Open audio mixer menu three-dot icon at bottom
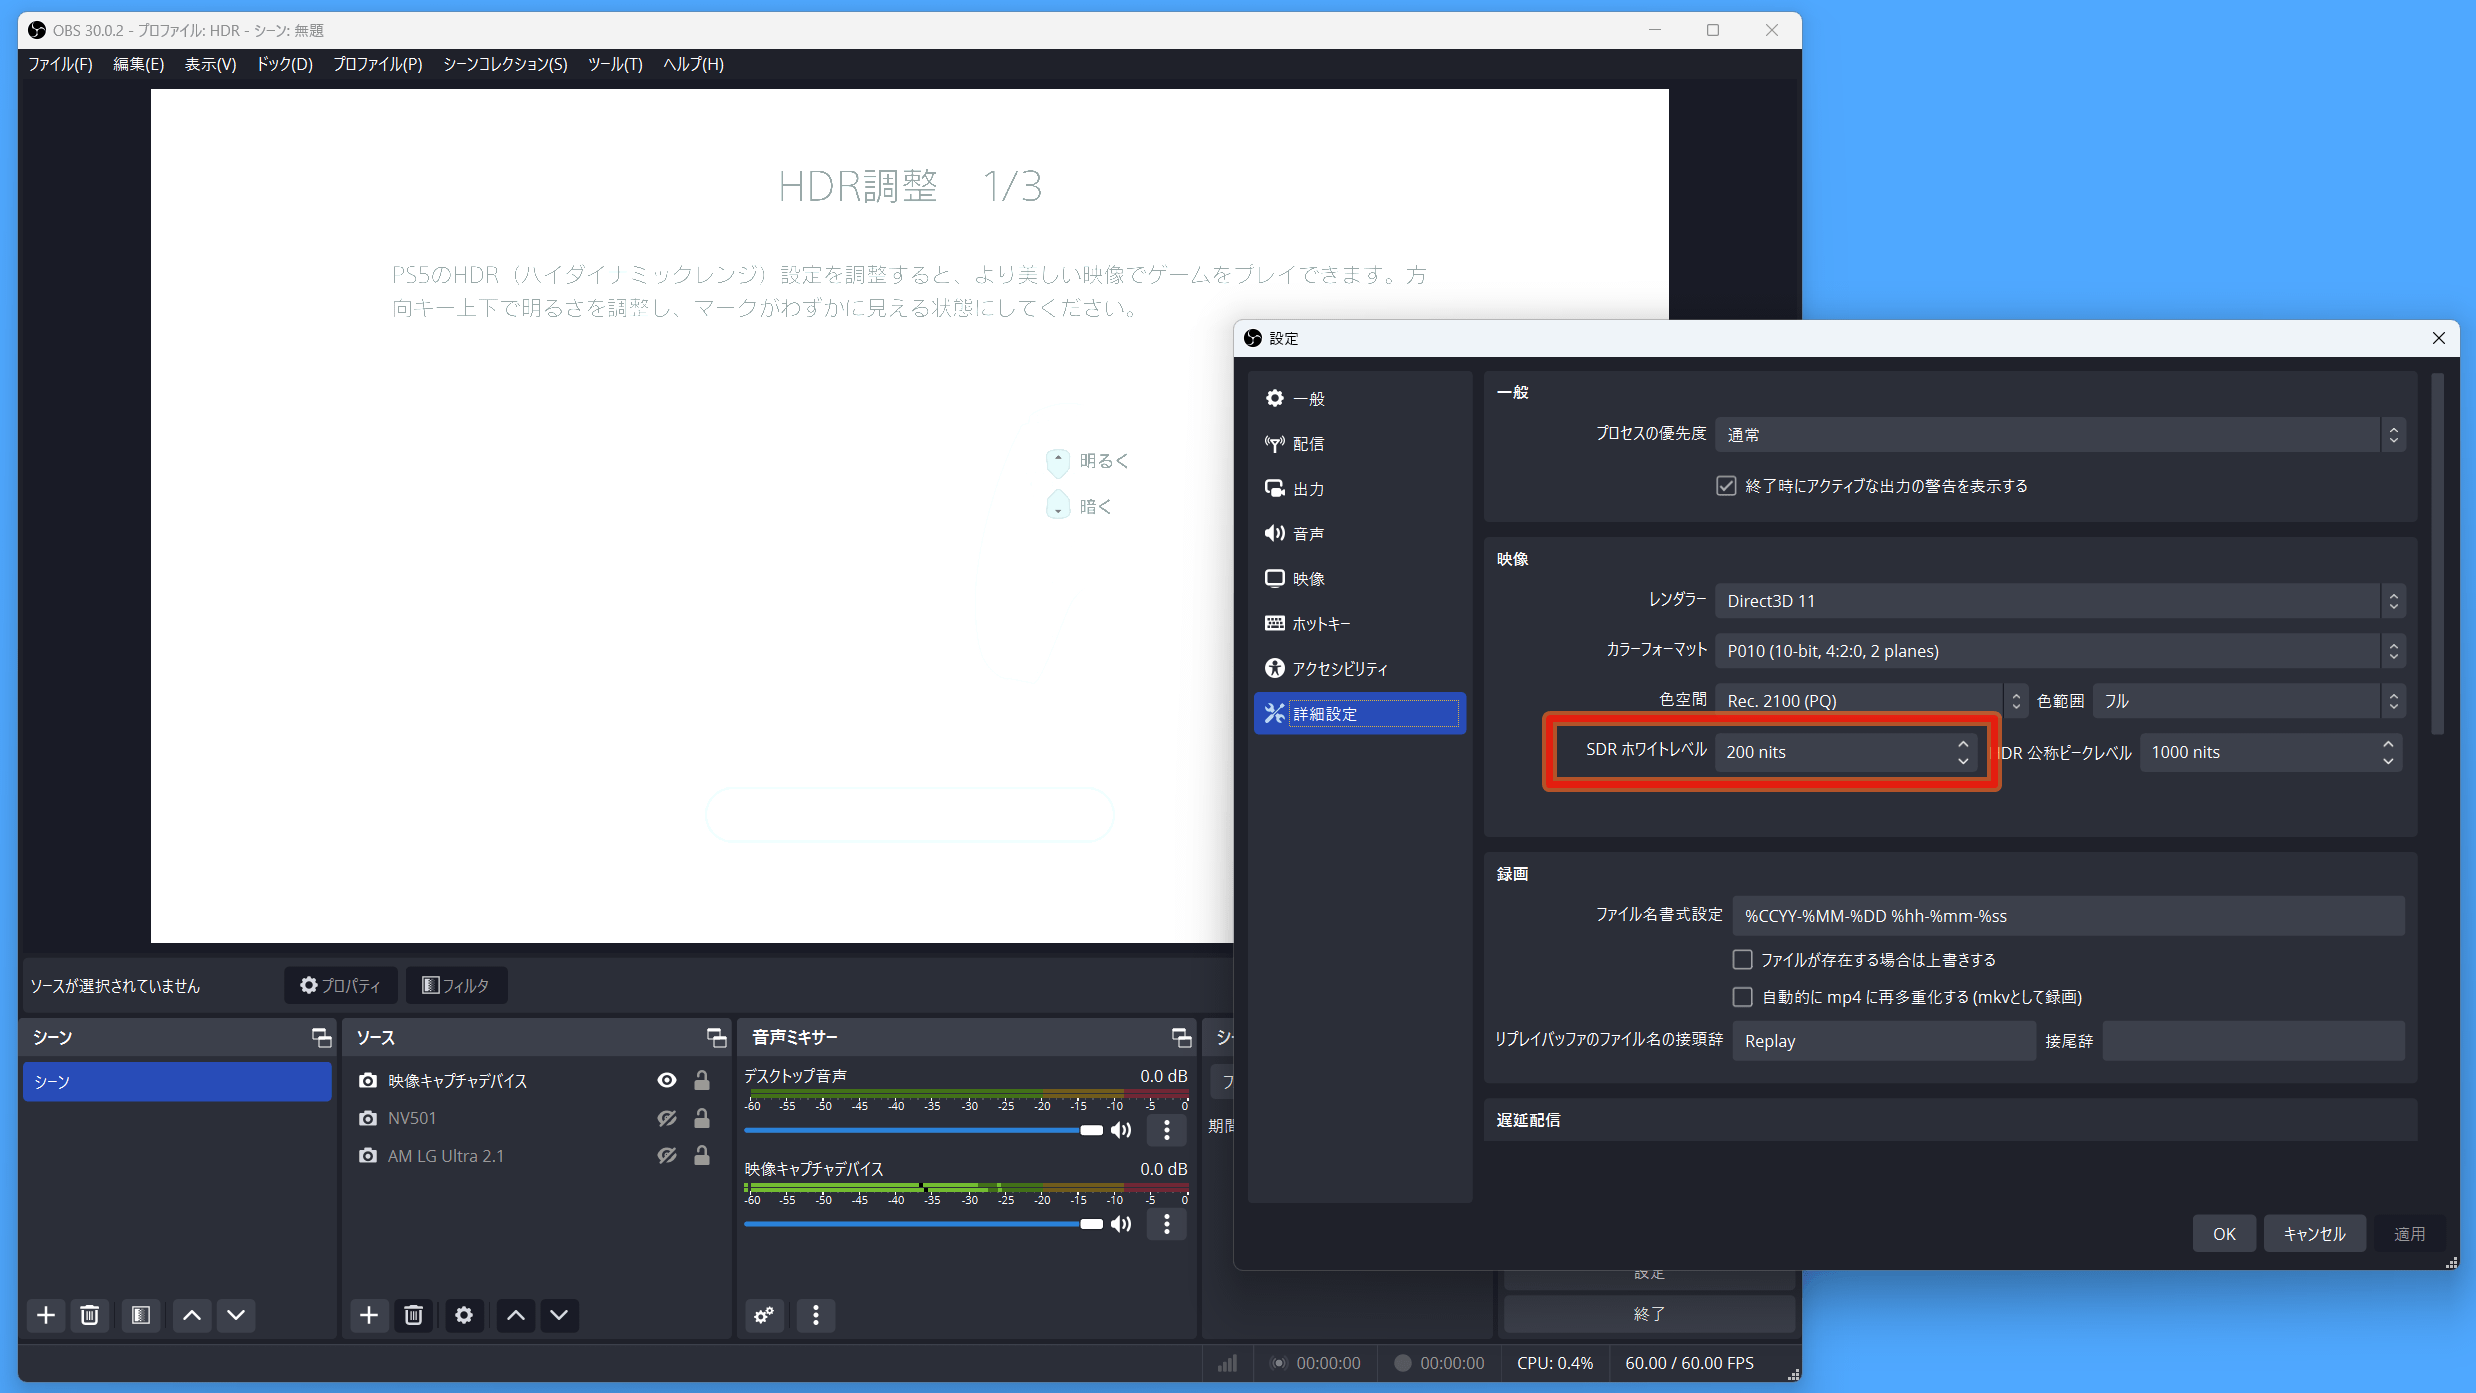Image resolution: width=2476 pixels, height=1393 pixels. 816,1315
